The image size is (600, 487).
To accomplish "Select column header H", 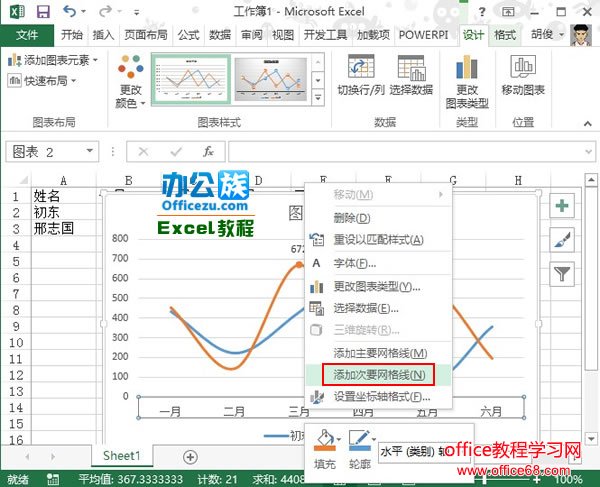I will tap(518, 180).
